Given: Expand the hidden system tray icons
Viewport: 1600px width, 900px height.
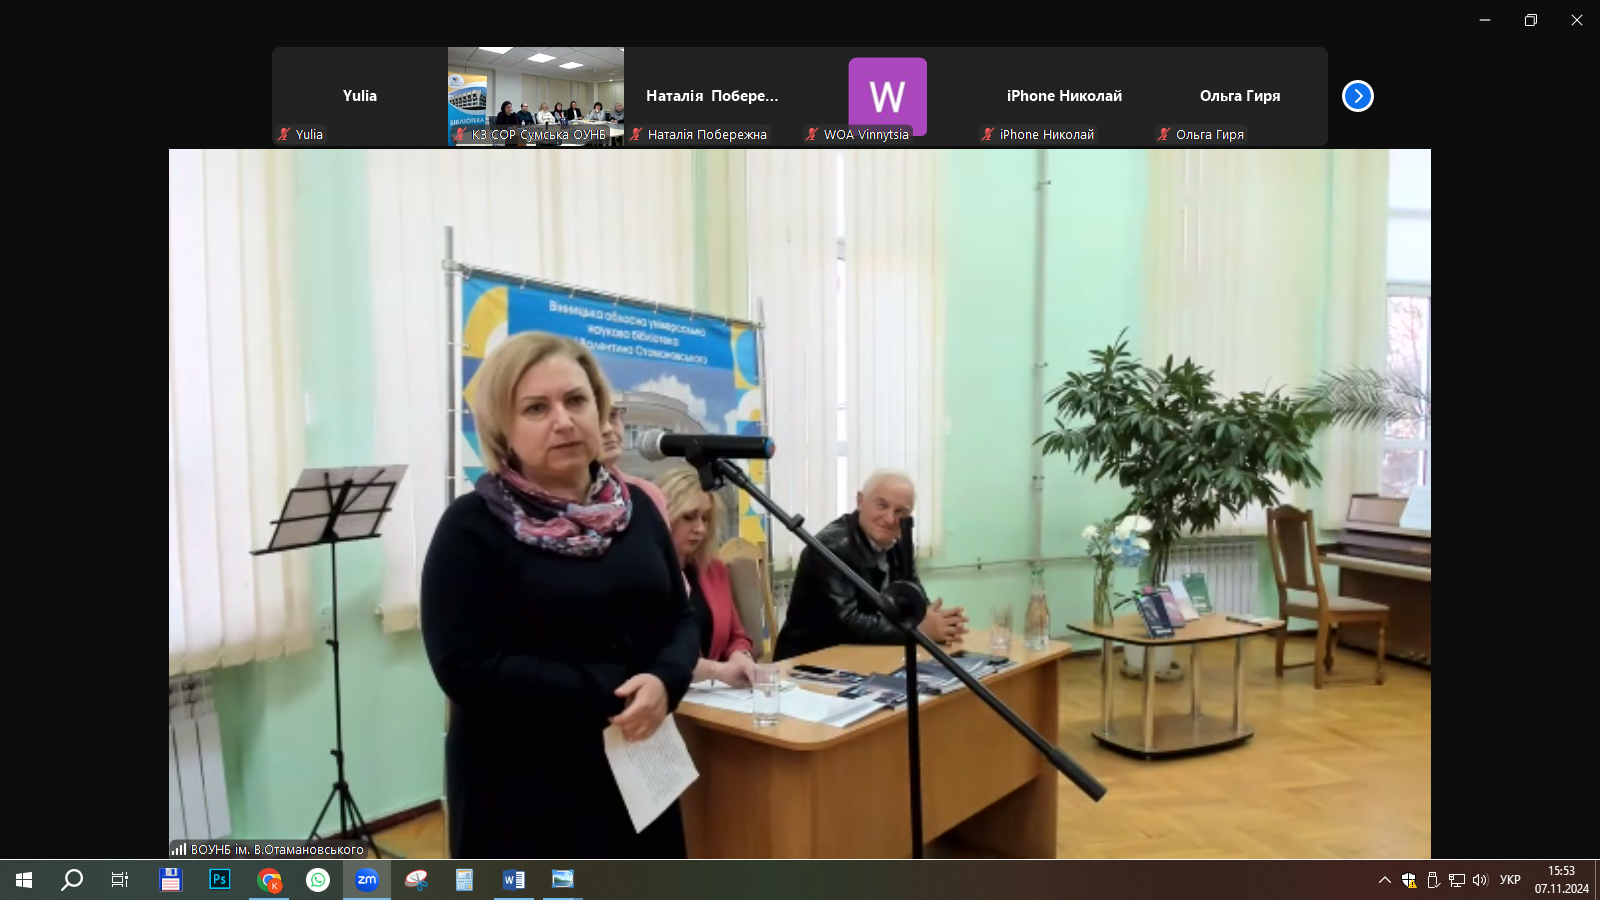Looking at the screenshot, I should click(1384, 880).
